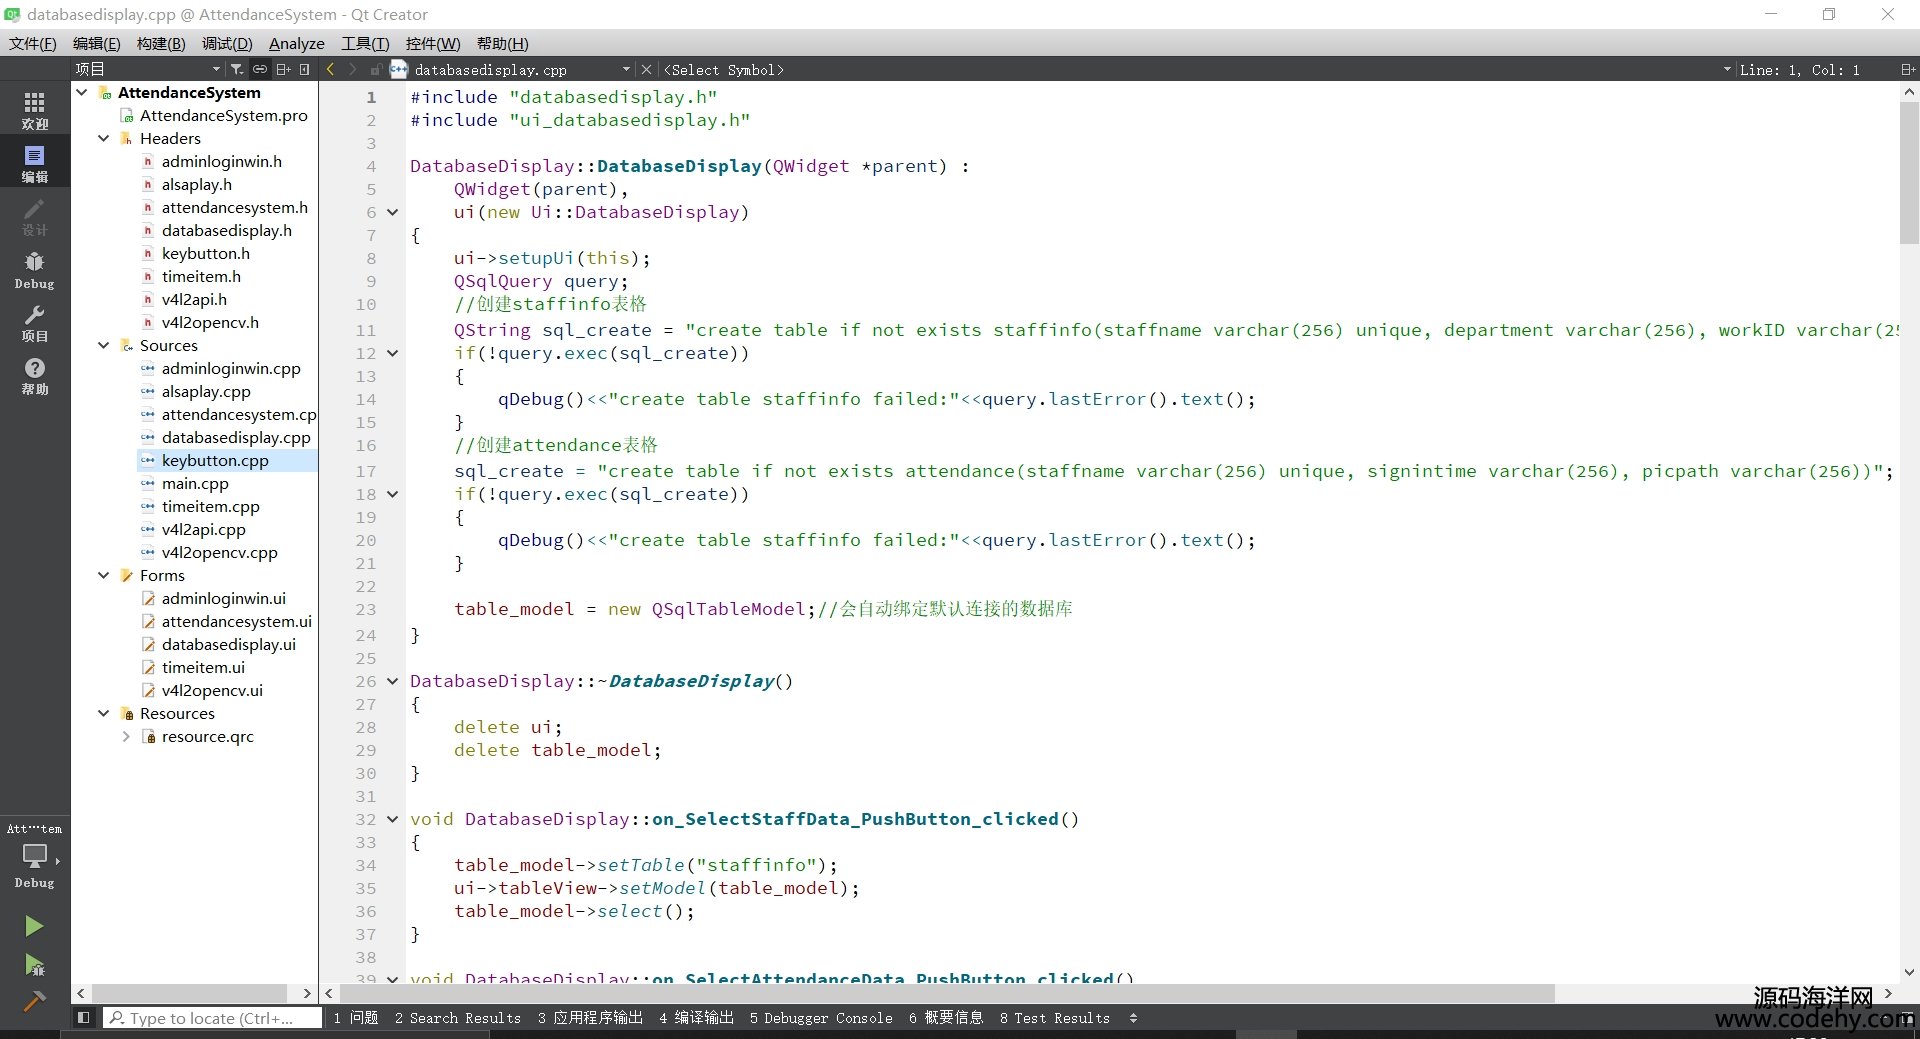Screen dimensions: 1920x1039
Task: Collapse the Headers folder in project tree
Action: point(104,139)
